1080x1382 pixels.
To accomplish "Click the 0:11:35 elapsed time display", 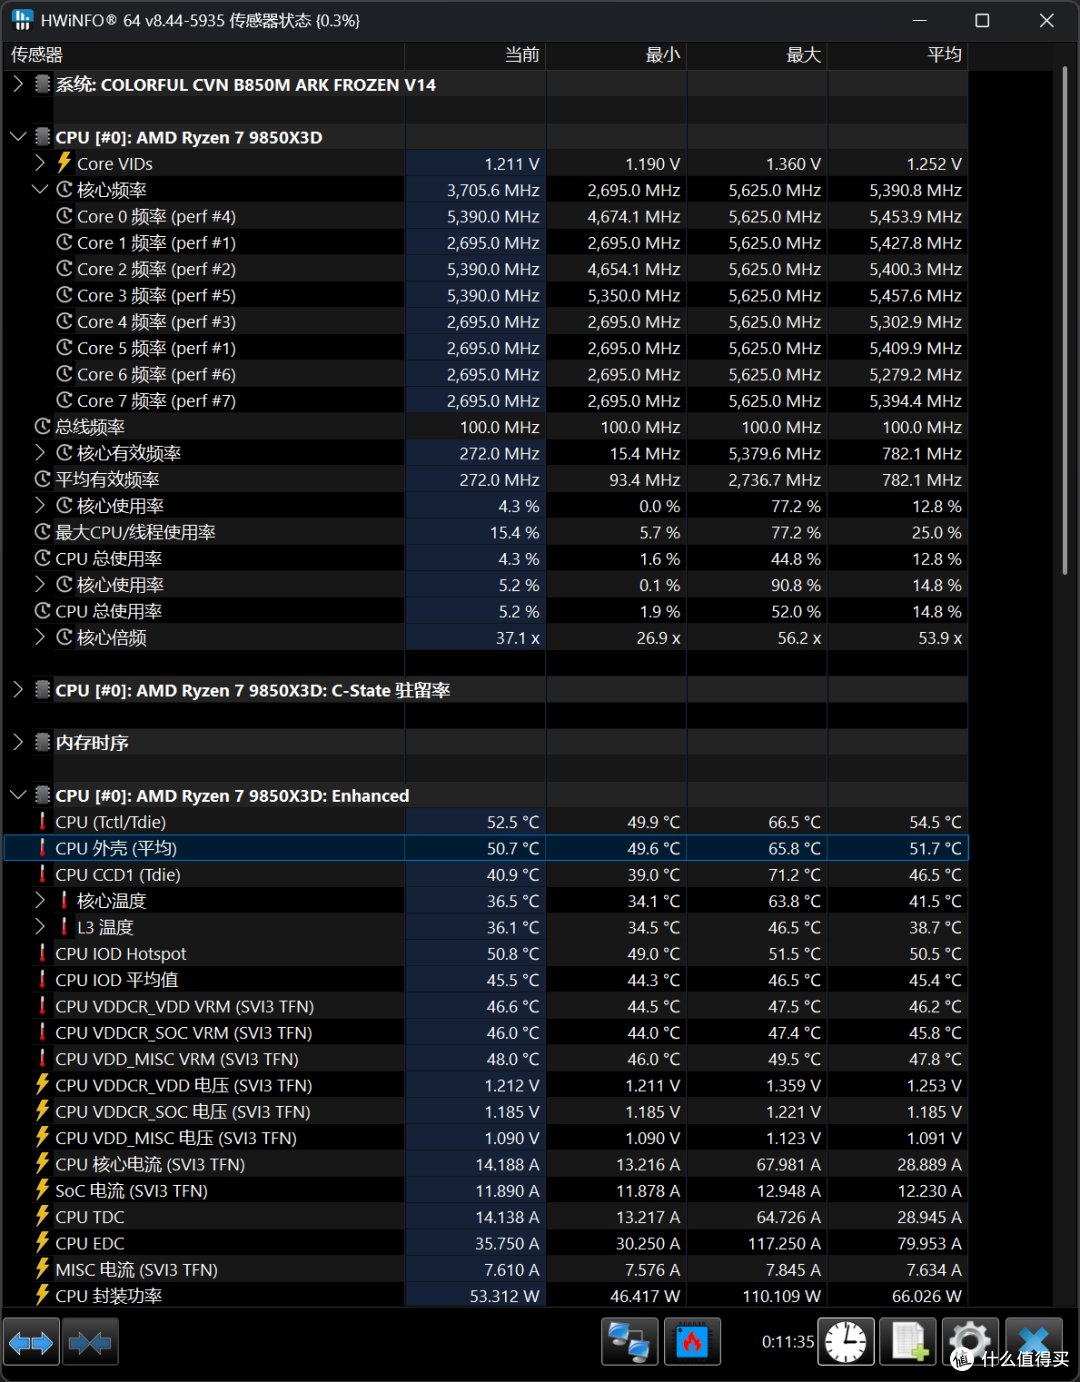I will click(x=788, y=1342).
